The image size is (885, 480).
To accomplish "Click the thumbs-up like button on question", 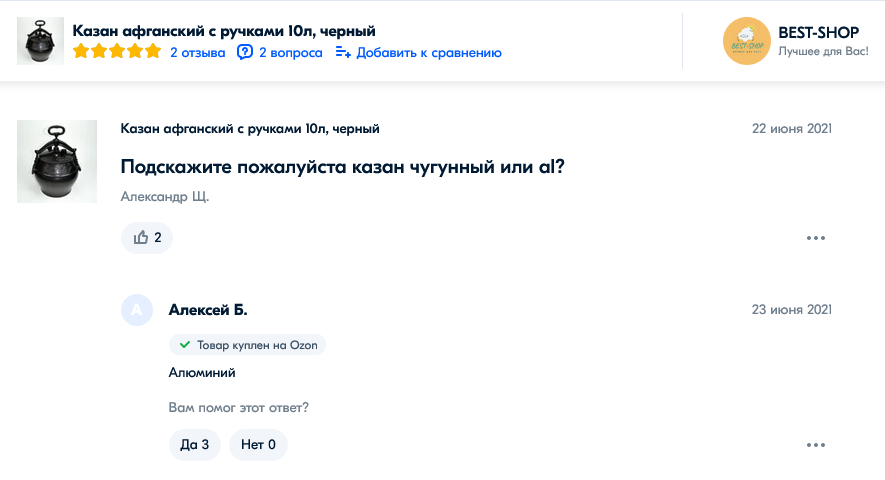I will [146, 238].
